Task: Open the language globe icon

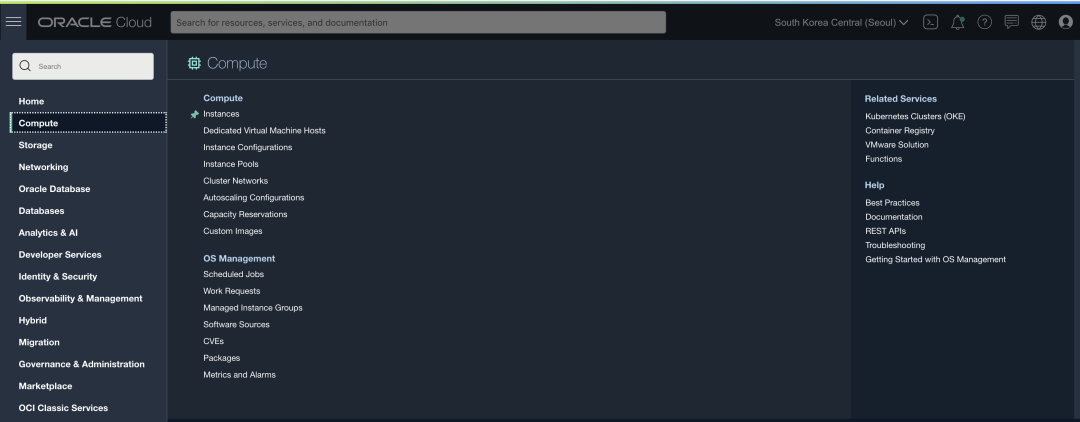Action: pos(1038,22)
